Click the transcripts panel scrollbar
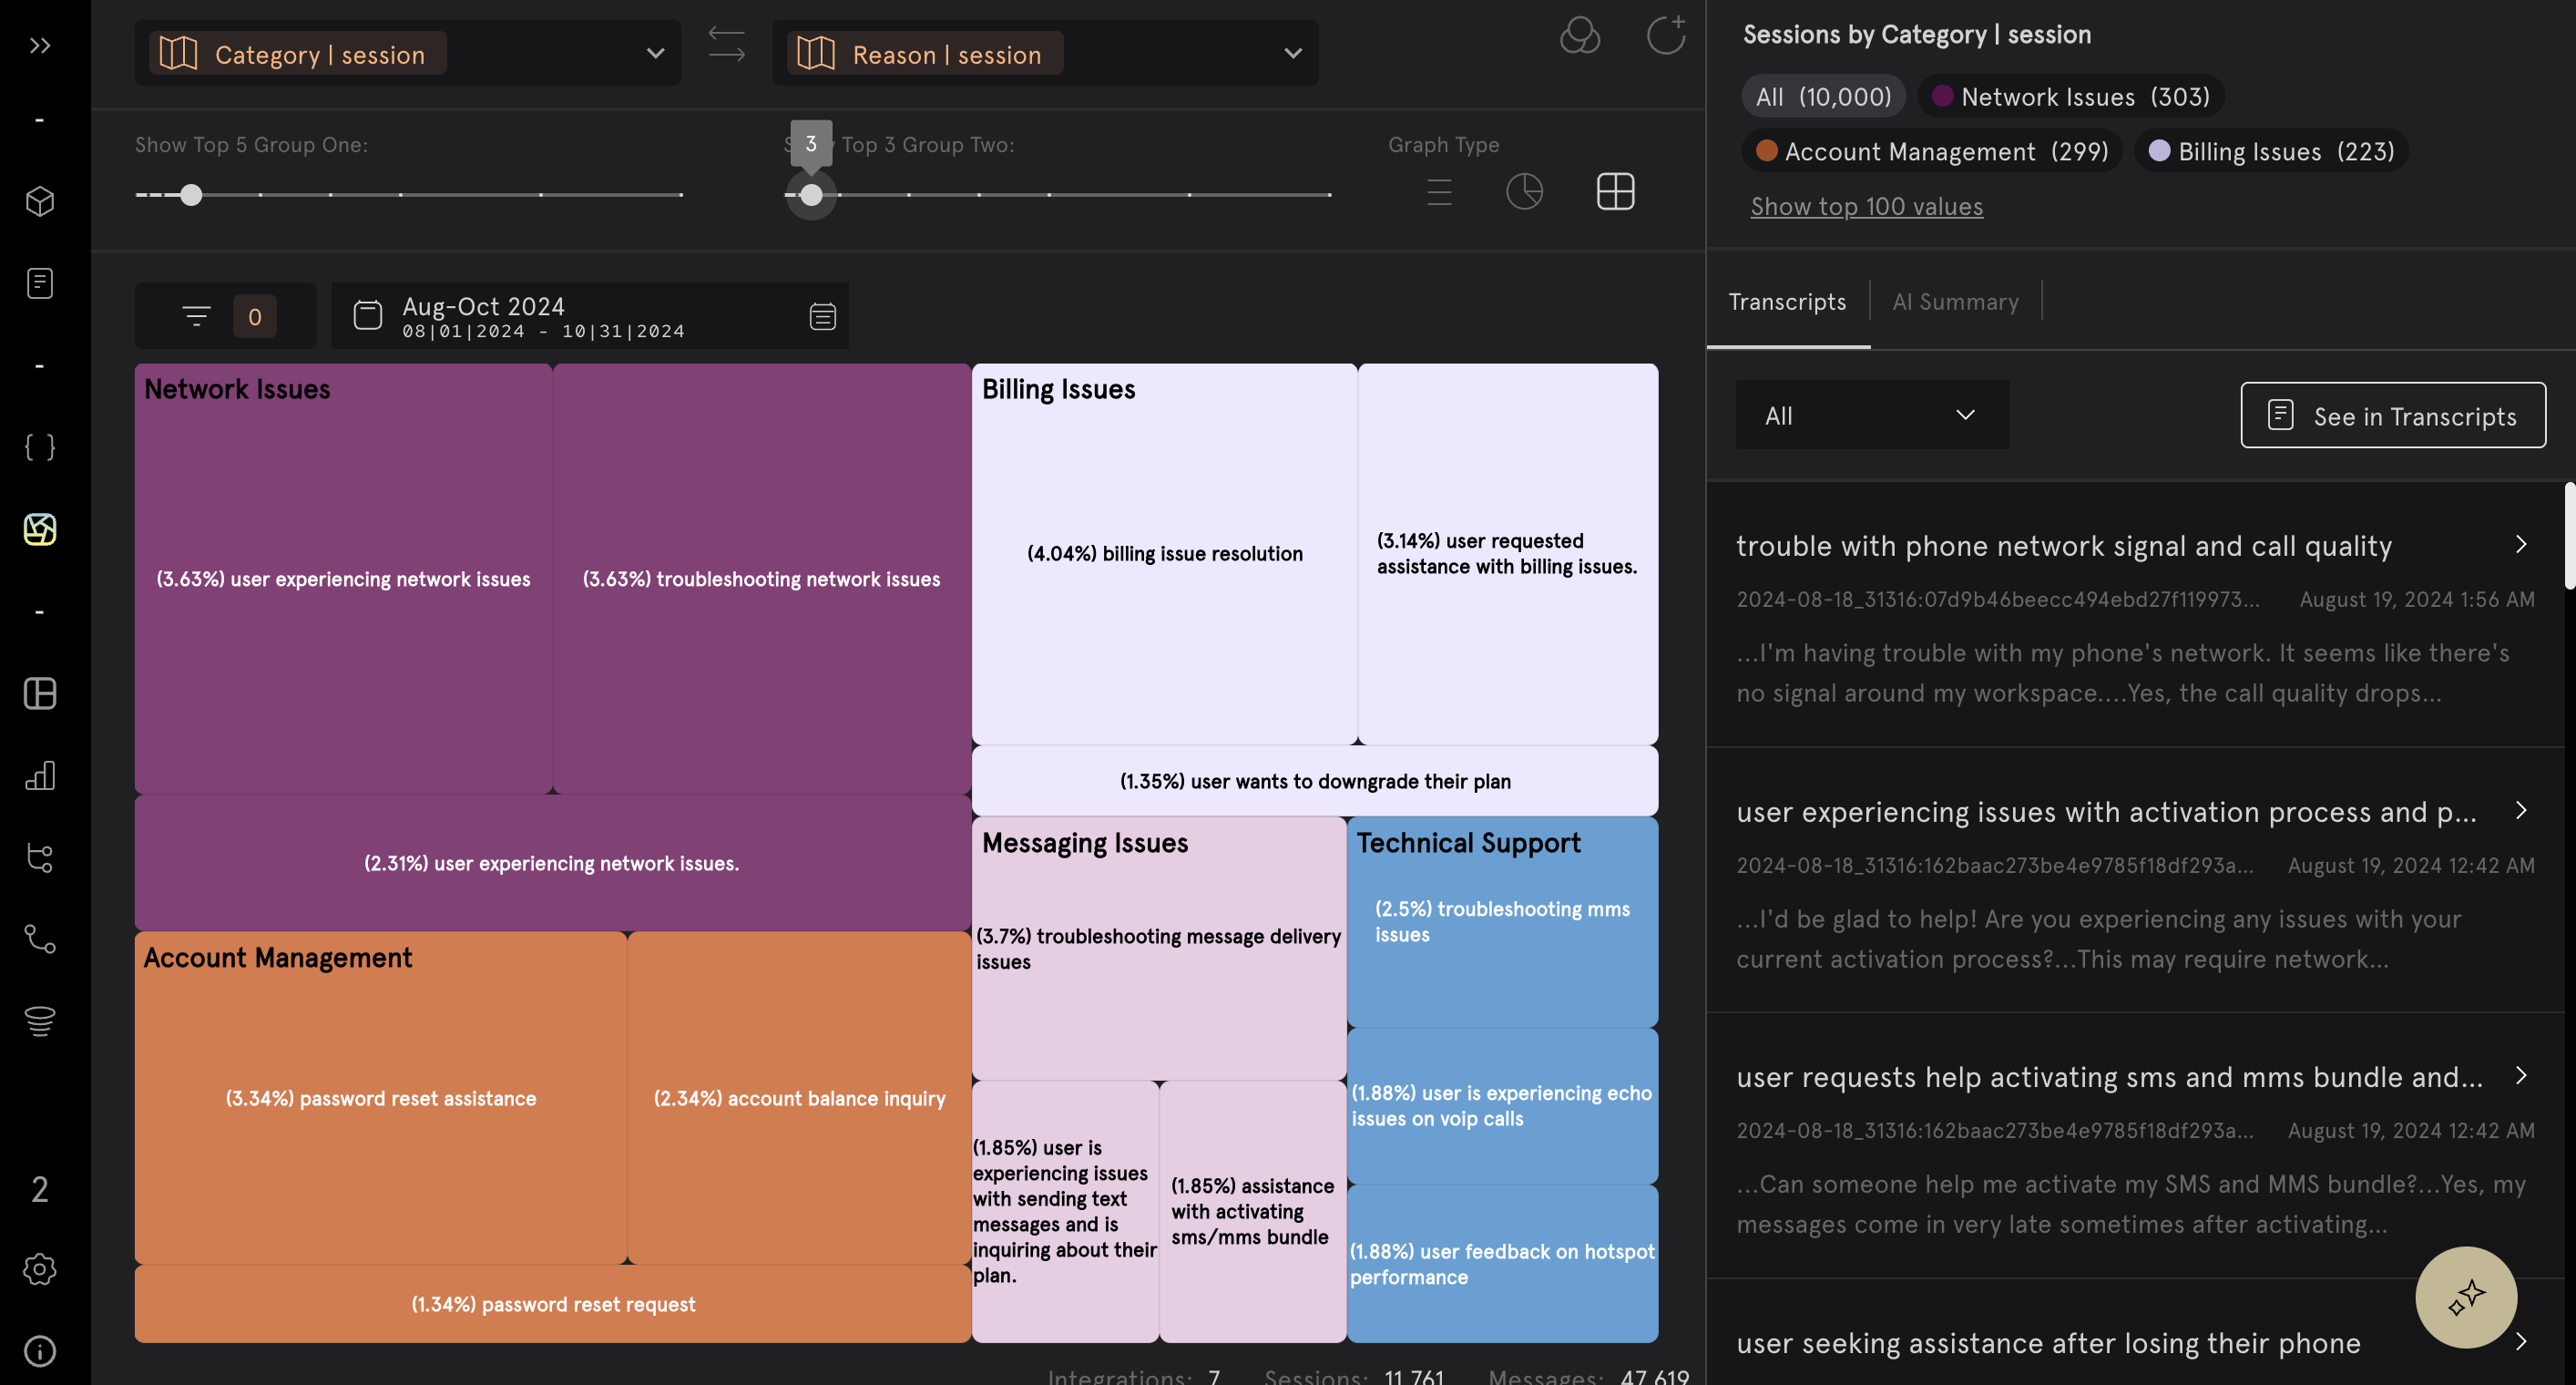This screenshot has width=2576, height=1385. point(2569,536)
